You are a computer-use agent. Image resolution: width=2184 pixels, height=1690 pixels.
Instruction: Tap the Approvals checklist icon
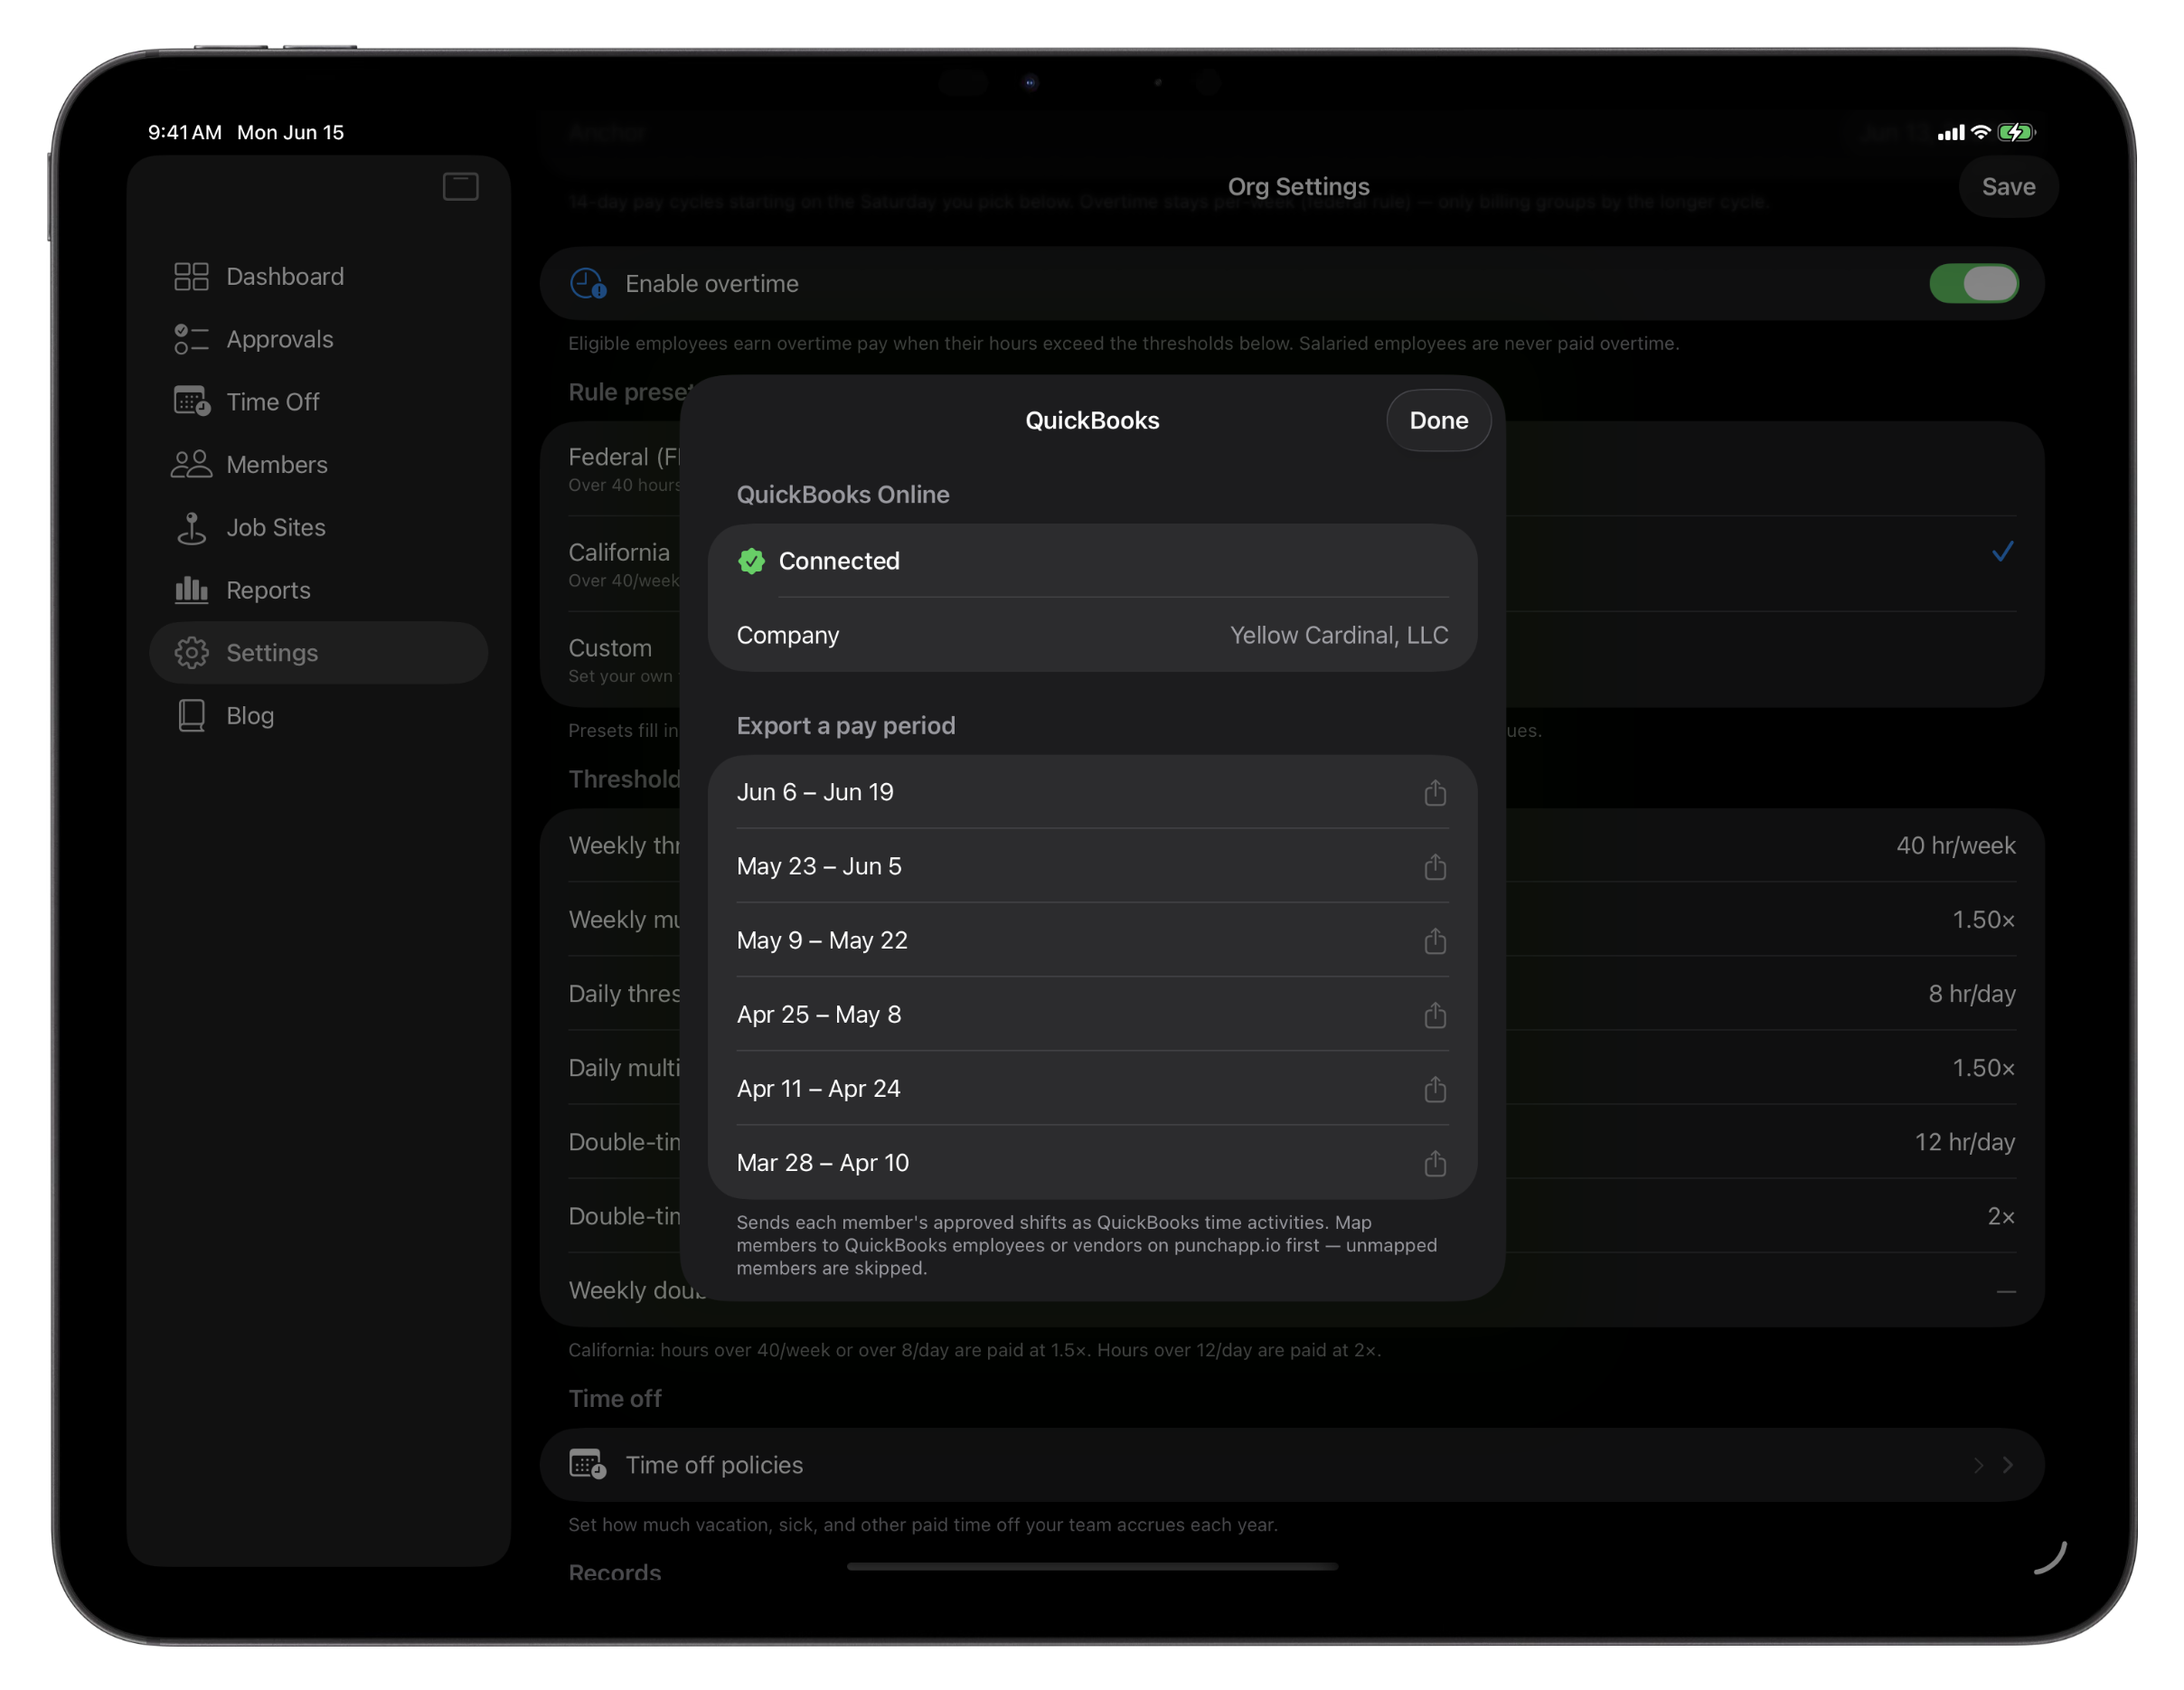click(x=191, y=339)
